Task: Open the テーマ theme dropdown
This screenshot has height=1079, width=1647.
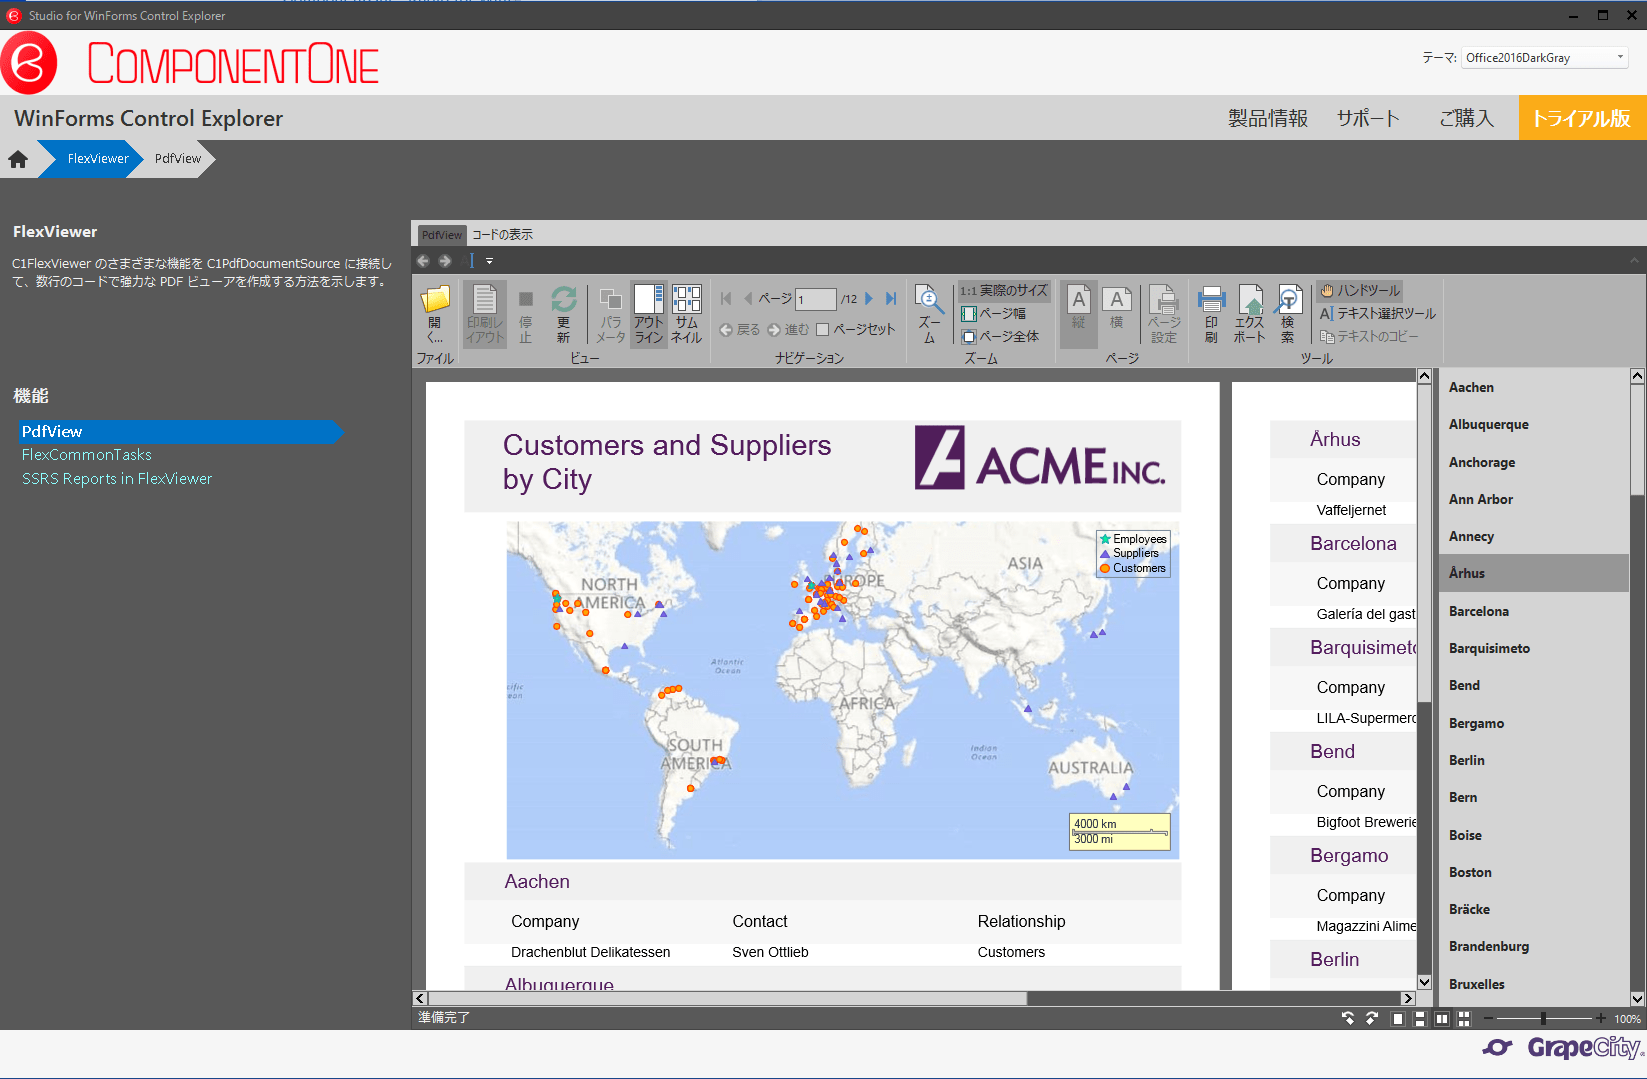Action: click(1621, 57)
